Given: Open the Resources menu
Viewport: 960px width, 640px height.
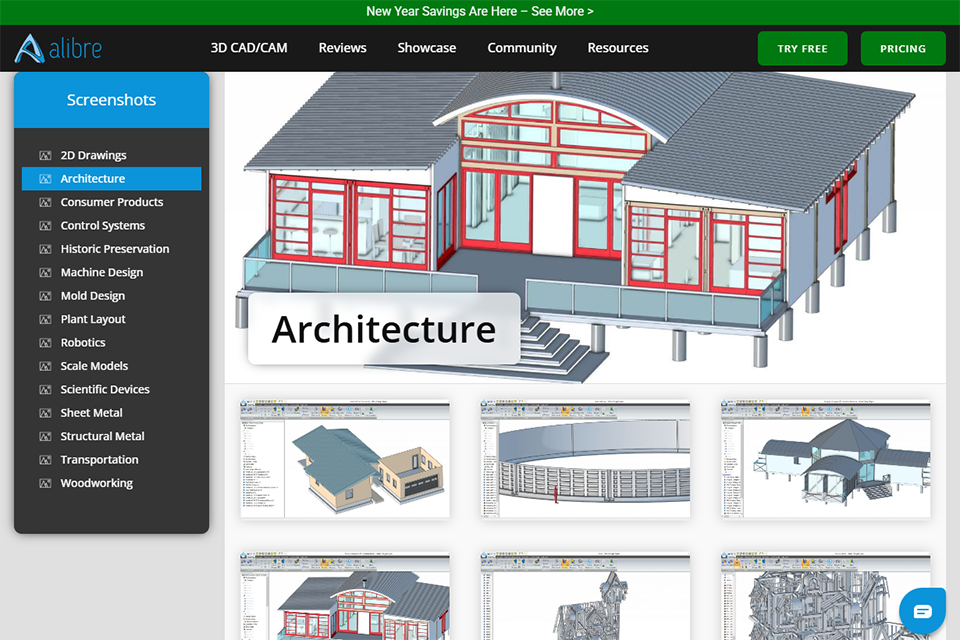Looking at the screenshot, I should [618, 48].
